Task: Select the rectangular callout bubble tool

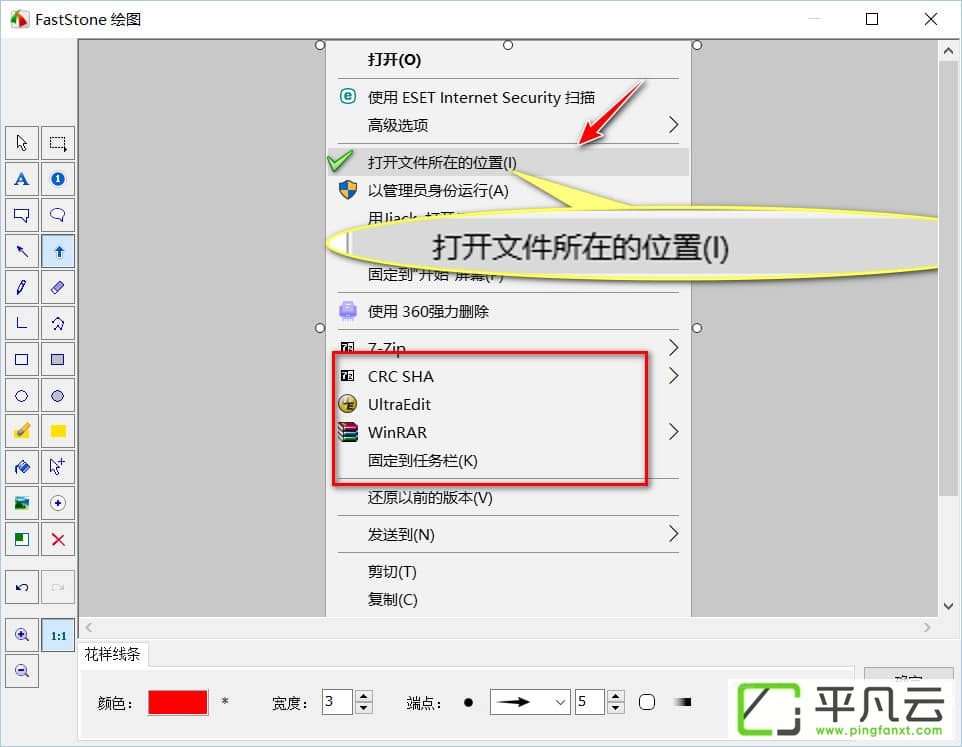Action: point(21,215)
